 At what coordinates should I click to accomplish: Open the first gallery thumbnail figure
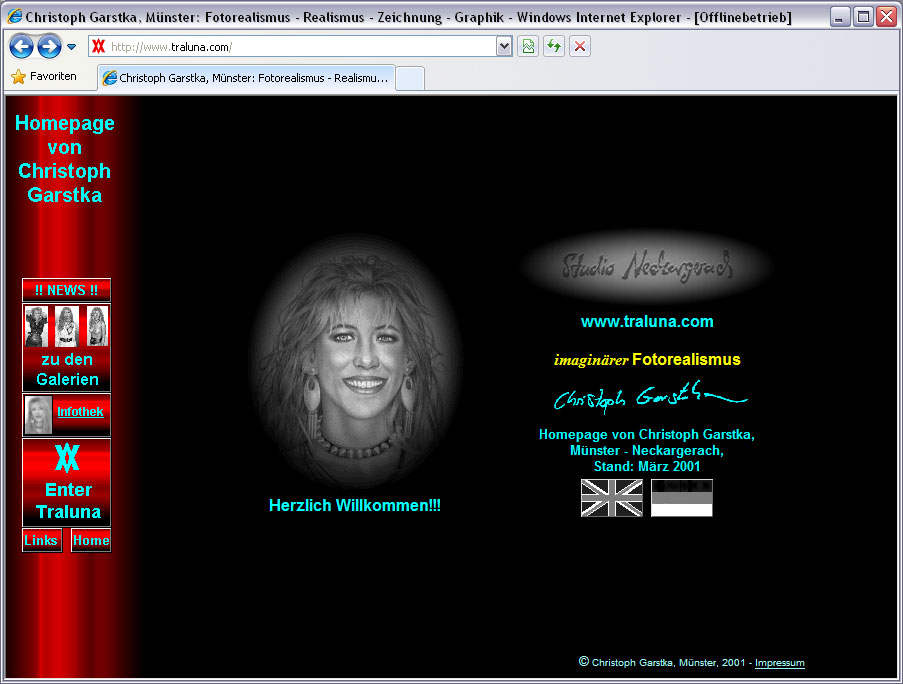coord(36,326)
